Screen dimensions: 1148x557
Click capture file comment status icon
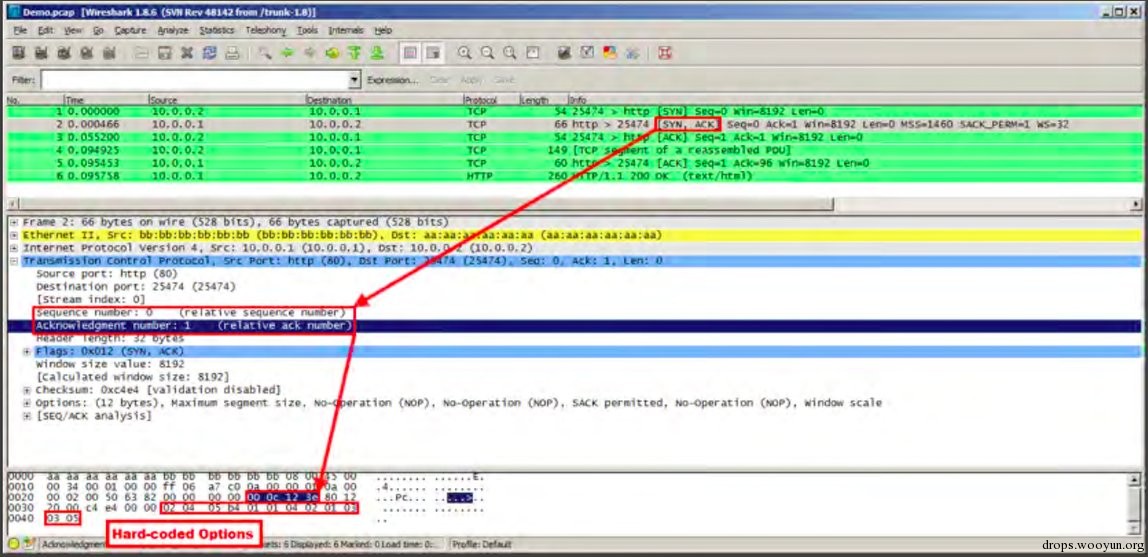pyautogui.click(x=28, y=544)
